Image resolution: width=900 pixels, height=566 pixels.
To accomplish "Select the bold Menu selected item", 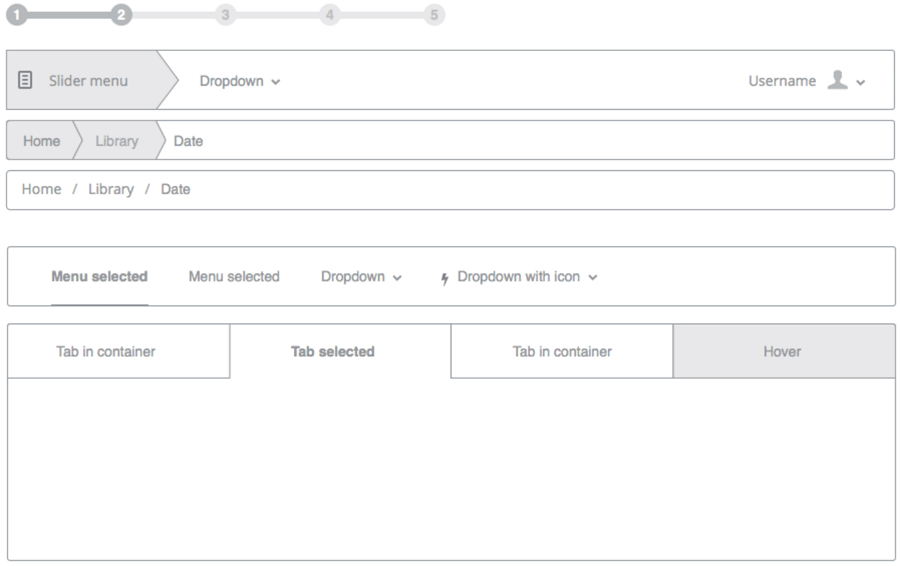I will [99, 277].
